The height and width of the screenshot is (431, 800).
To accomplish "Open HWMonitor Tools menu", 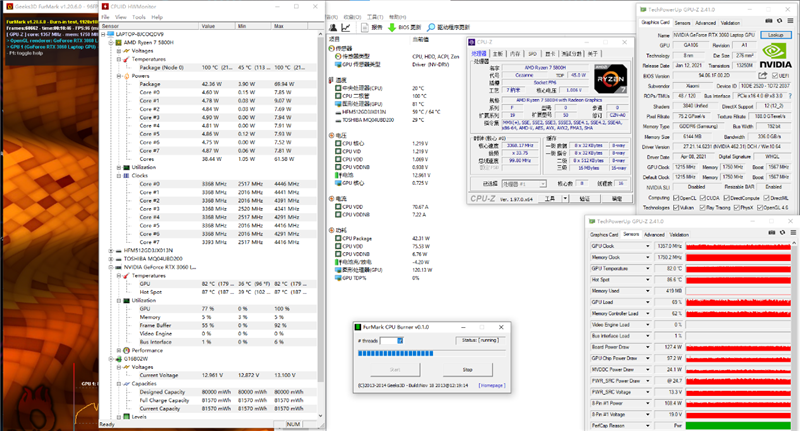I will tap(139, 17).
